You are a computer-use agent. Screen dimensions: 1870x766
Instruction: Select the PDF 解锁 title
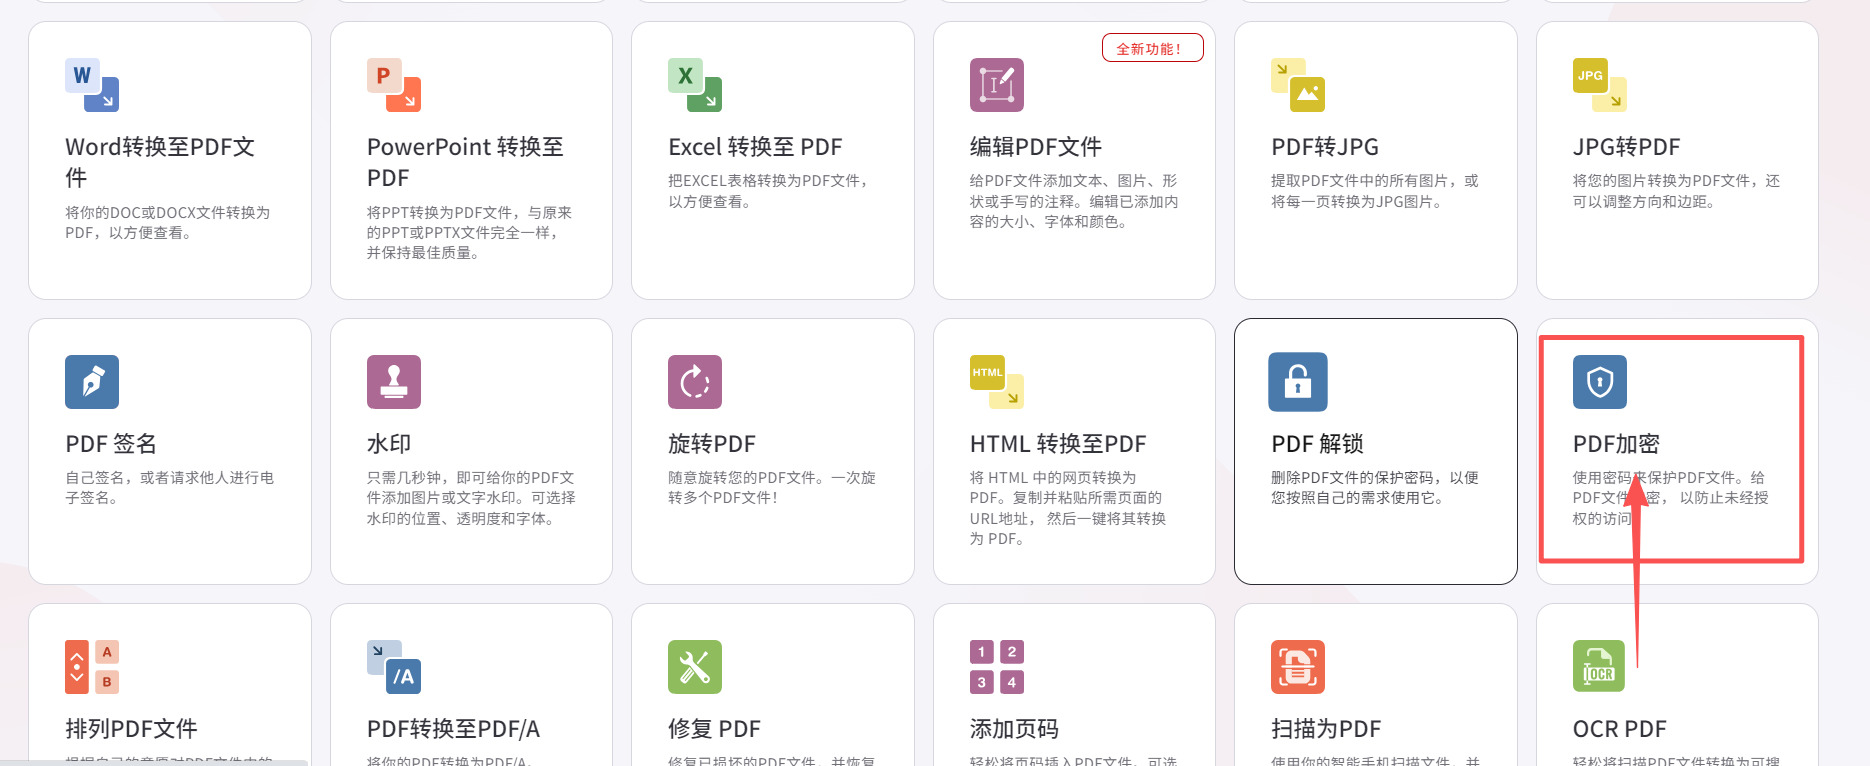[x=1317, y=444]
